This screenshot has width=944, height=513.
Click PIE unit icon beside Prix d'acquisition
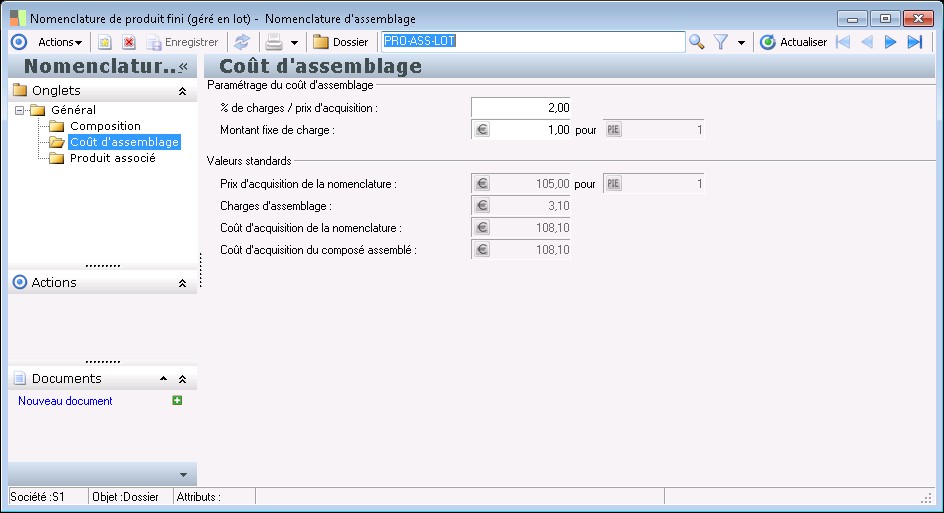pos(613,184)
